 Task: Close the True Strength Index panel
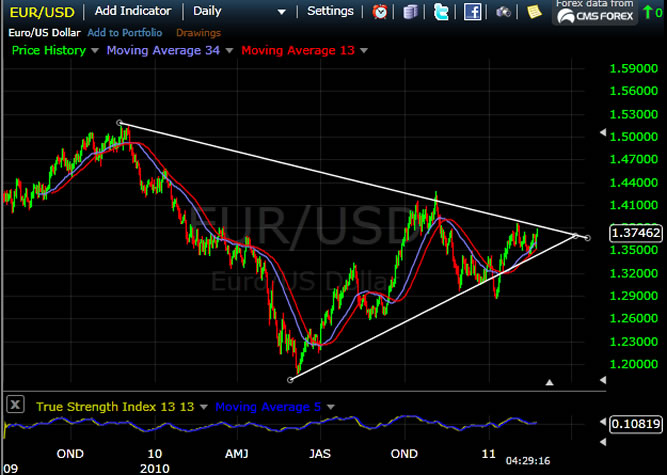click(x=16, y=405)
